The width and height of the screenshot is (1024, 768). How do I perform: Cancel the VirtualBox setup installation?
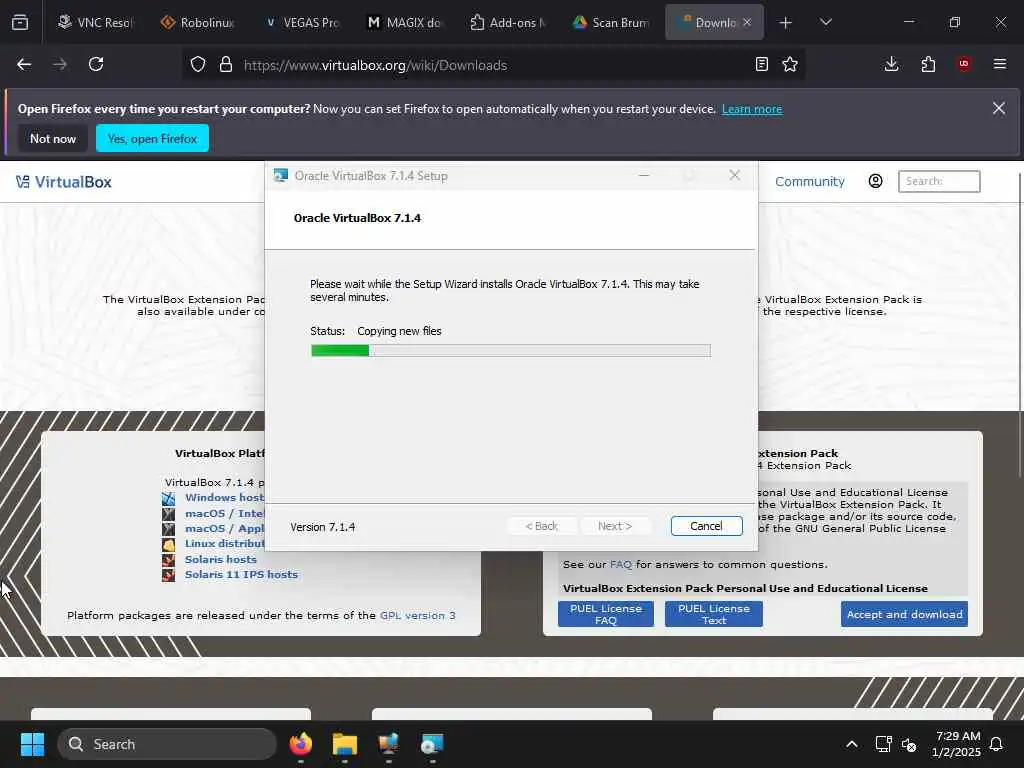[707, 526]
